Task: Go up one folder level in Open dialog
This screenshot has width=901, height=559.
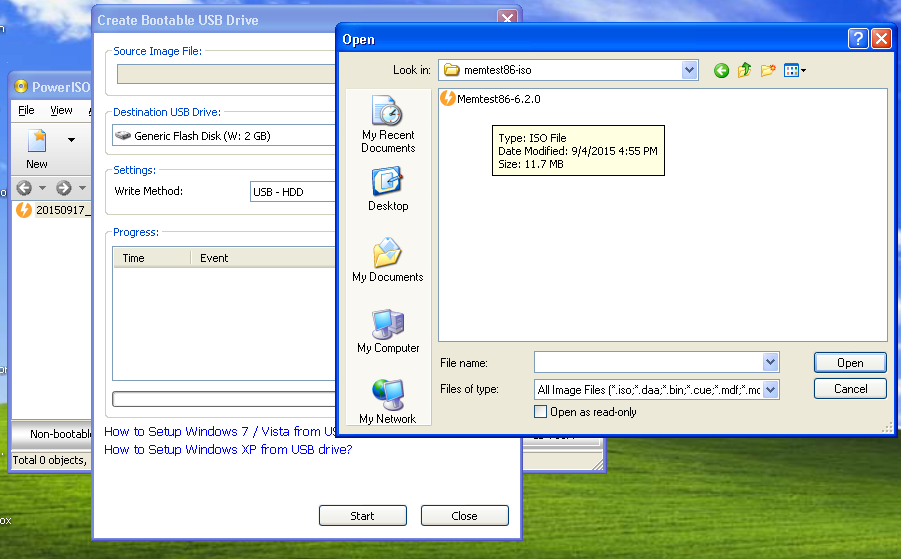Action: 745,70
